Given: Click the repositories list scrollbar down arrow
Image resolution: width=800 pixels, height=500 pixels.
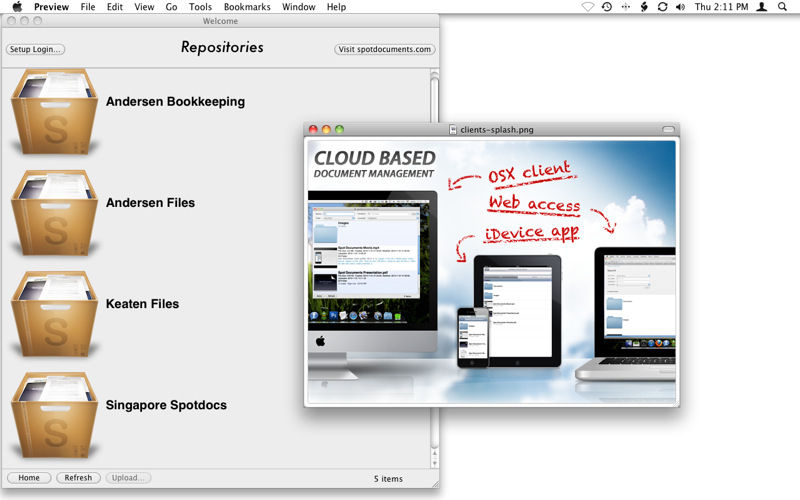Looking at the screenshot, I should click(434, 463).
